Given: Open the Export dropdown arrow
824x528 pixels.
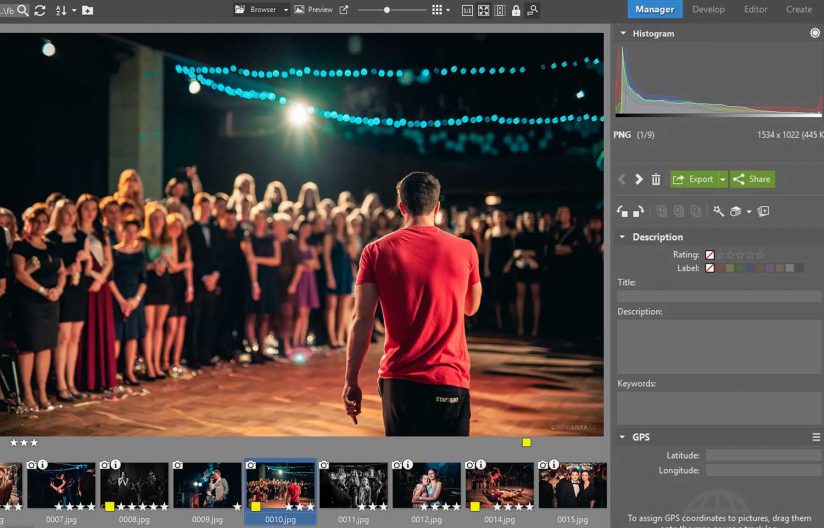Looking at the screenshot, I should click(x=722, y=179).
